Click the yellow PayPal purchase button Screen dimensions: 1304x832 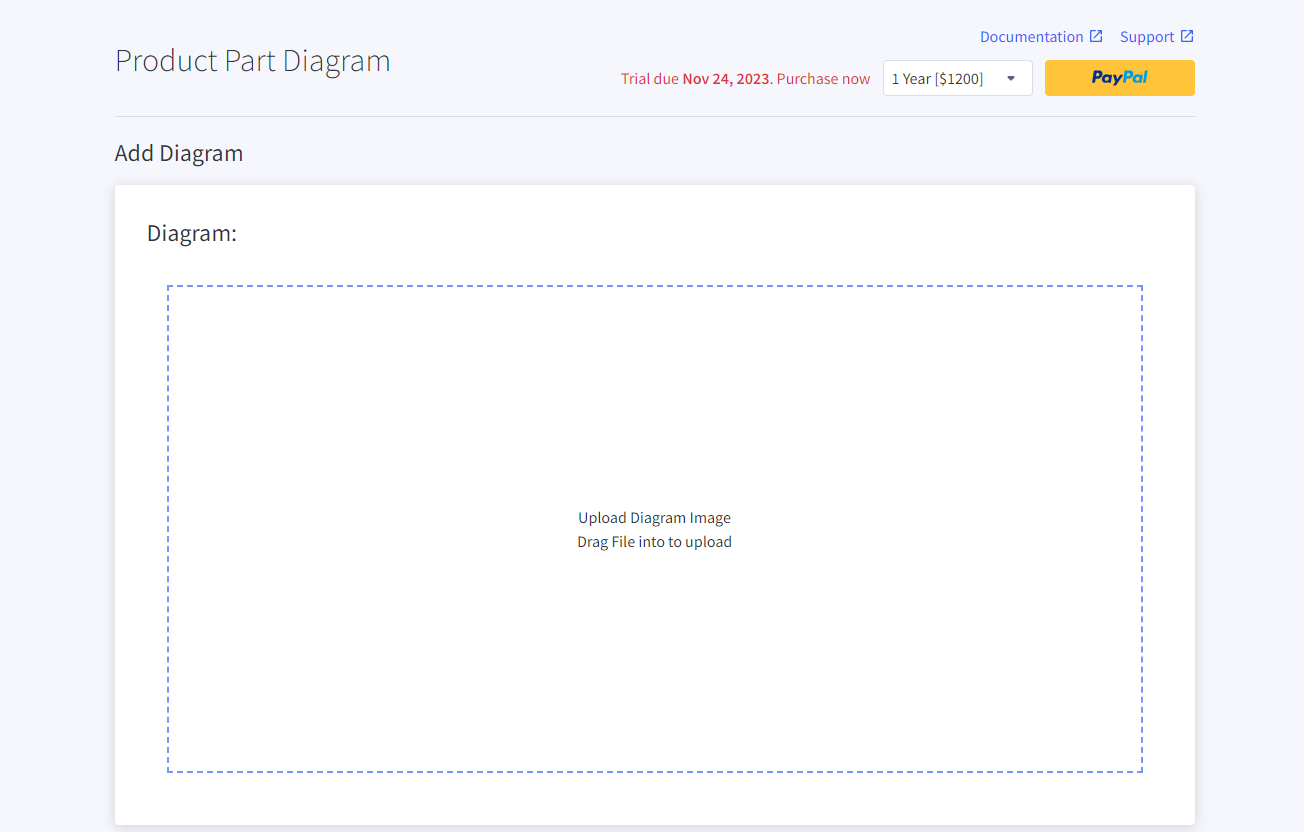coord(1120,78)
